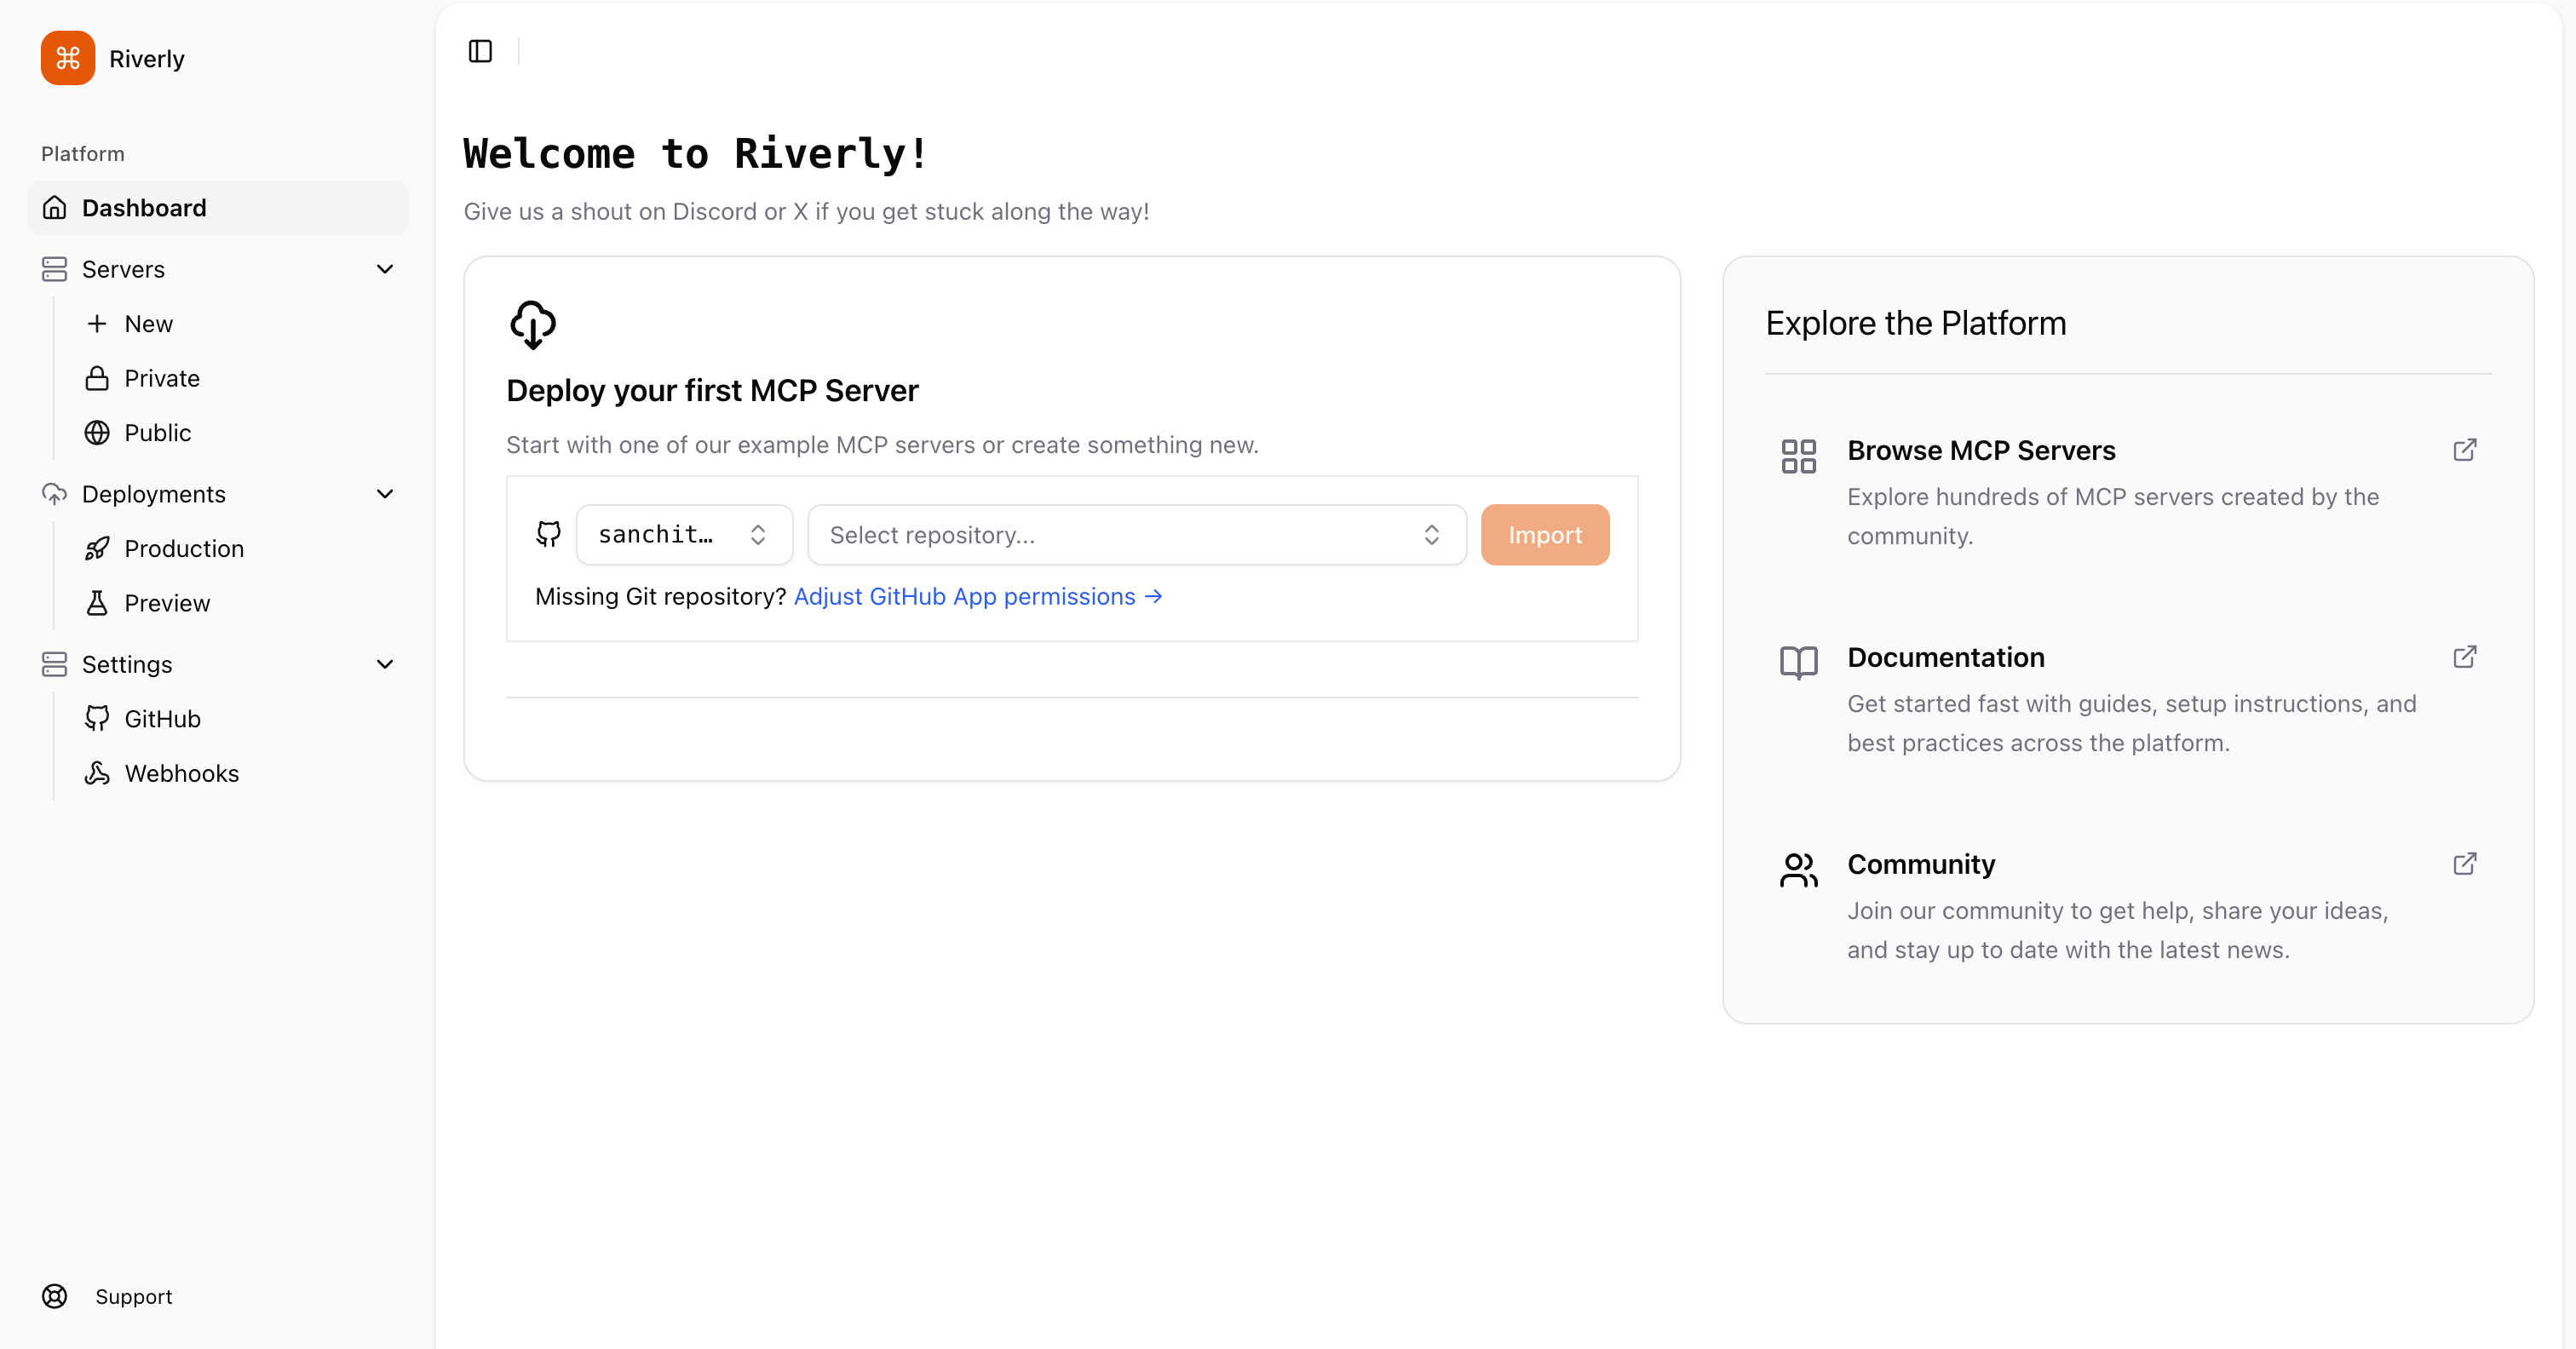This screenshot has height=1349, width=2576.
Task: Click the Browse MCP Servers grid icon
Action: (x=1798, y=456)
